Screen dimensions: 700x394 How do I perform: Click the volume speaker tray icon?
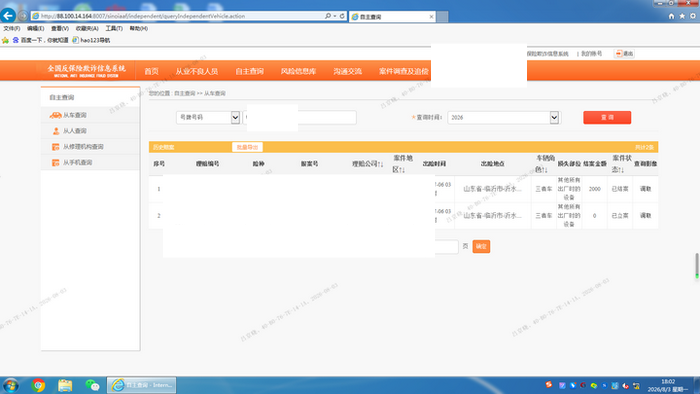click(625, 386)
